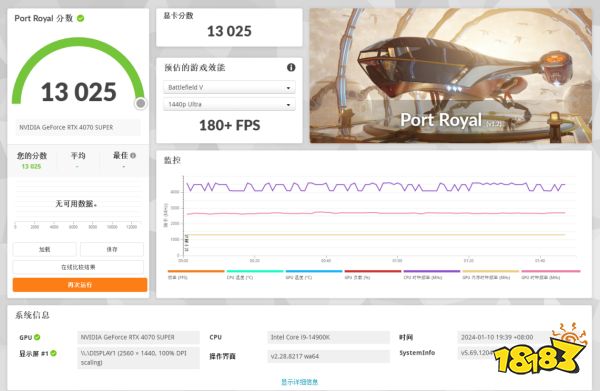Toggle the blue GPU 温度 legend swatch
The width and height of the screenshot is (600, 391).
coord(314,271)
